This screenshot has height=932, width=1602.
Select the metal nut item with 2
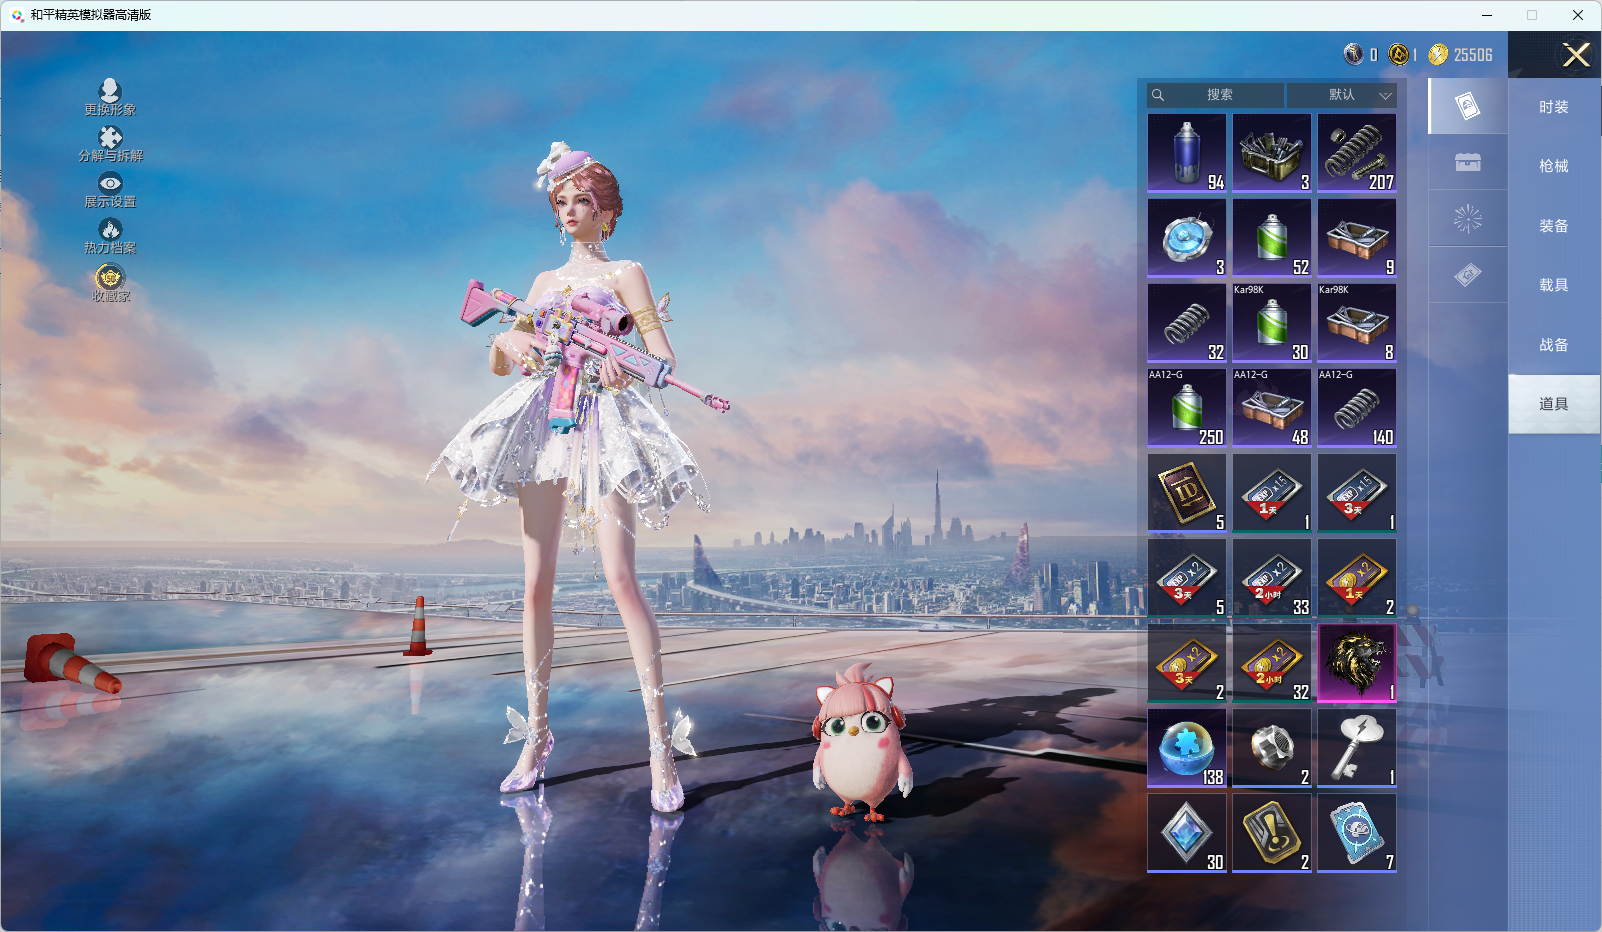1272,748
